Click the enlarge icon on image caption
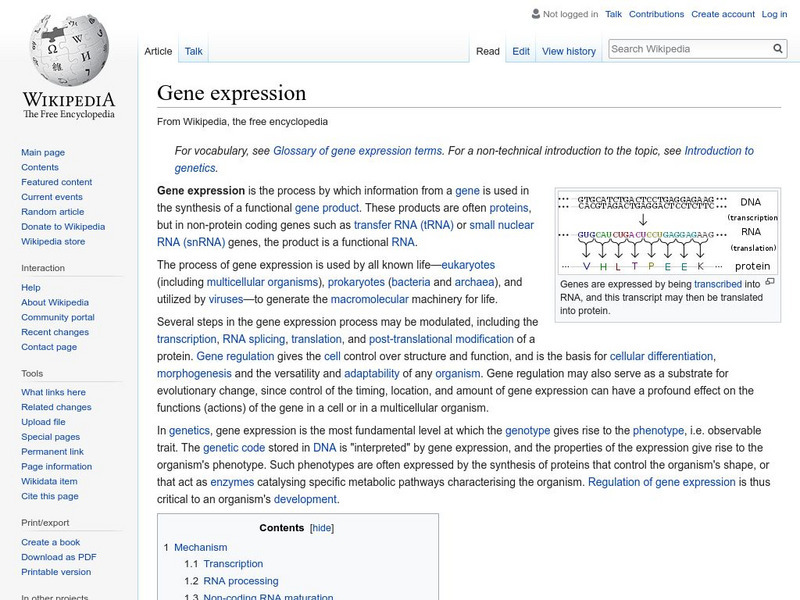Viewport: 800px width, 600px height. [770, 283]
